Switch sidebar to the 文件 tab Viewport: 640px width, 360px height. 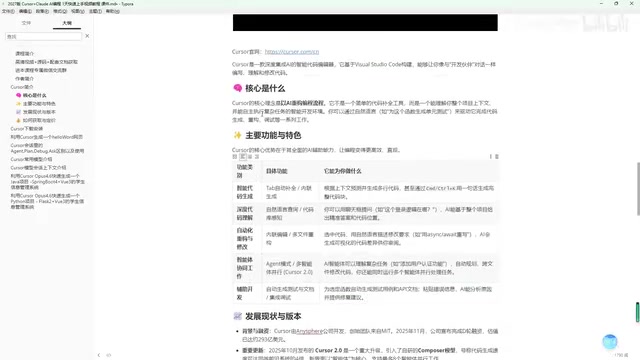click(26, 23)
